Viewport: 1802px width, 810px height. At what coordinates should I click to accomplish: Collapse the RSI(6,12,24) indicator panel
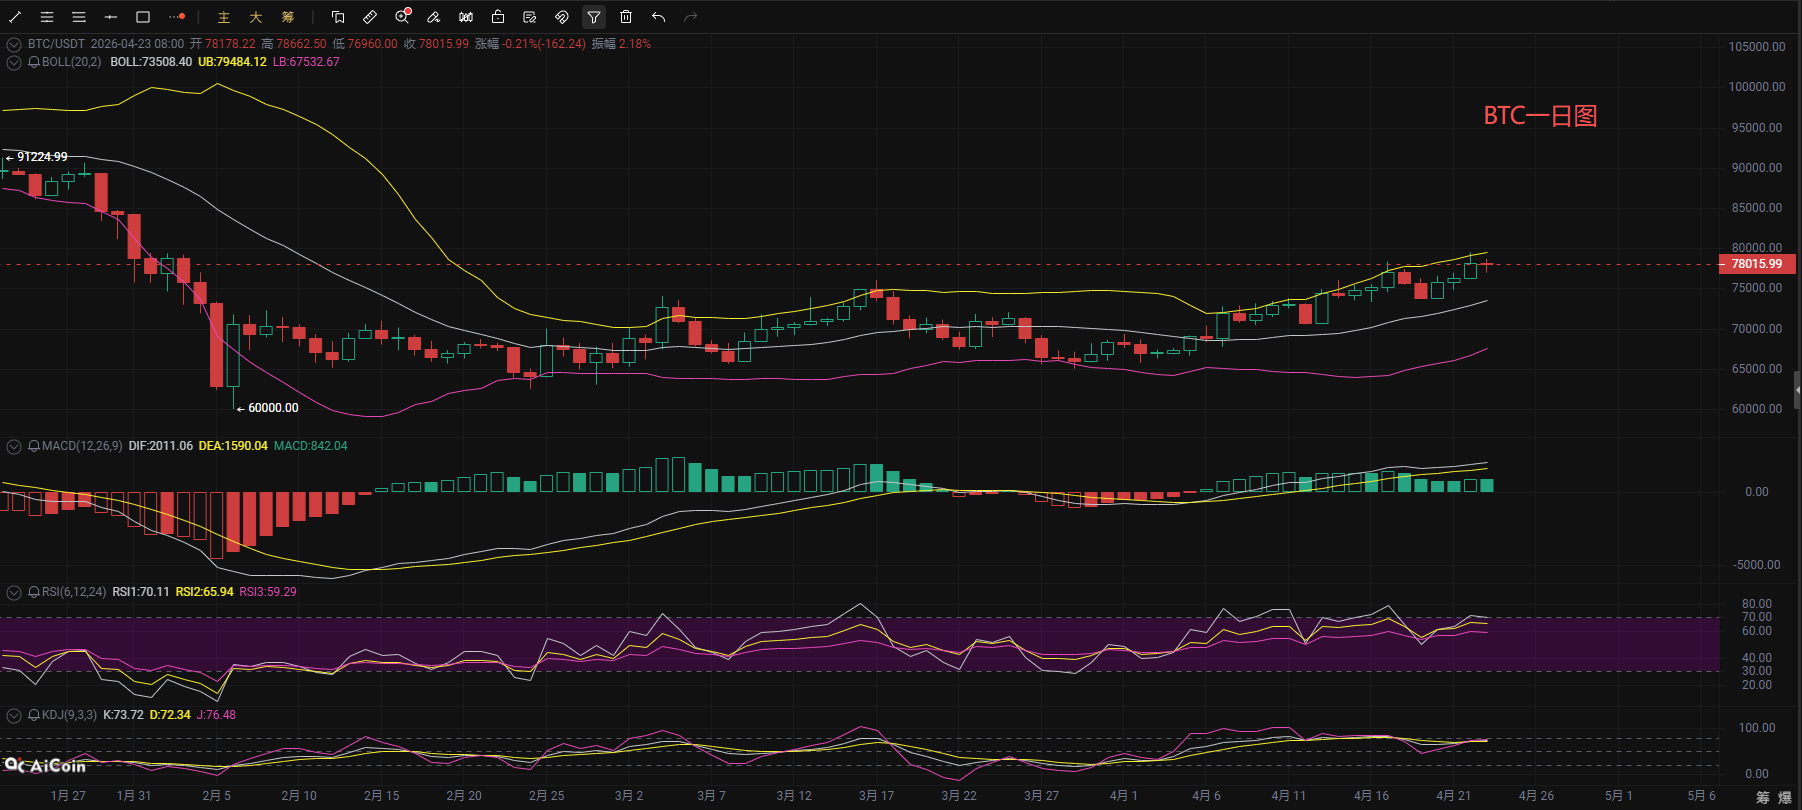[14, 592]
